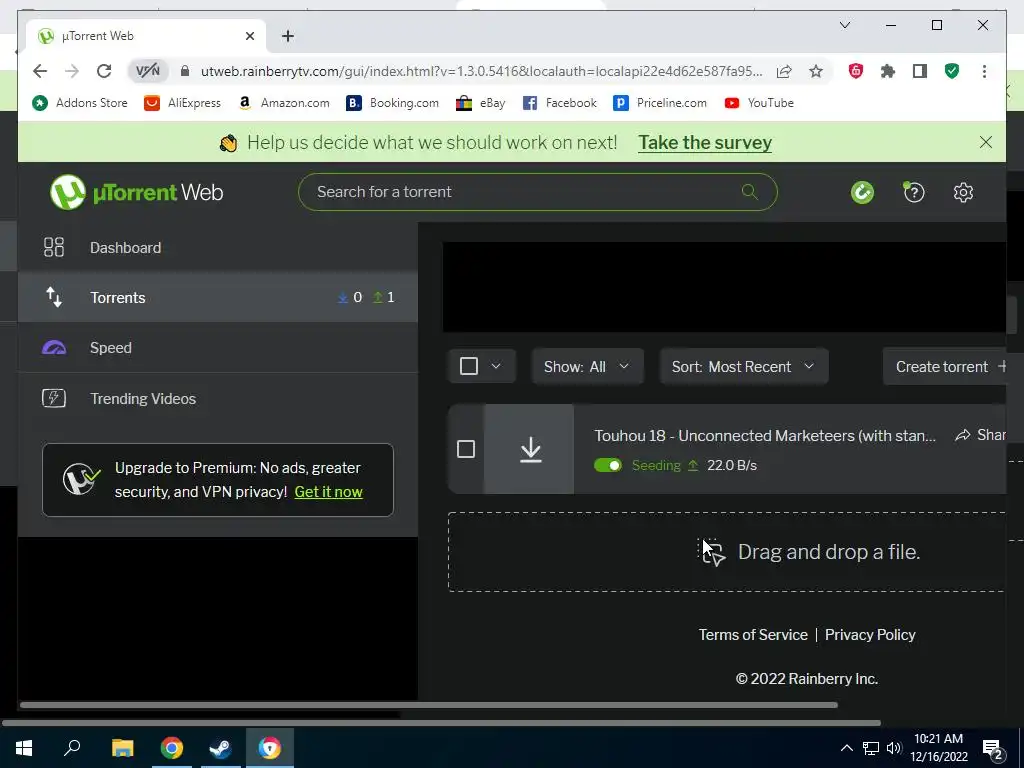Click the Get it now premium link

point(328,492)
